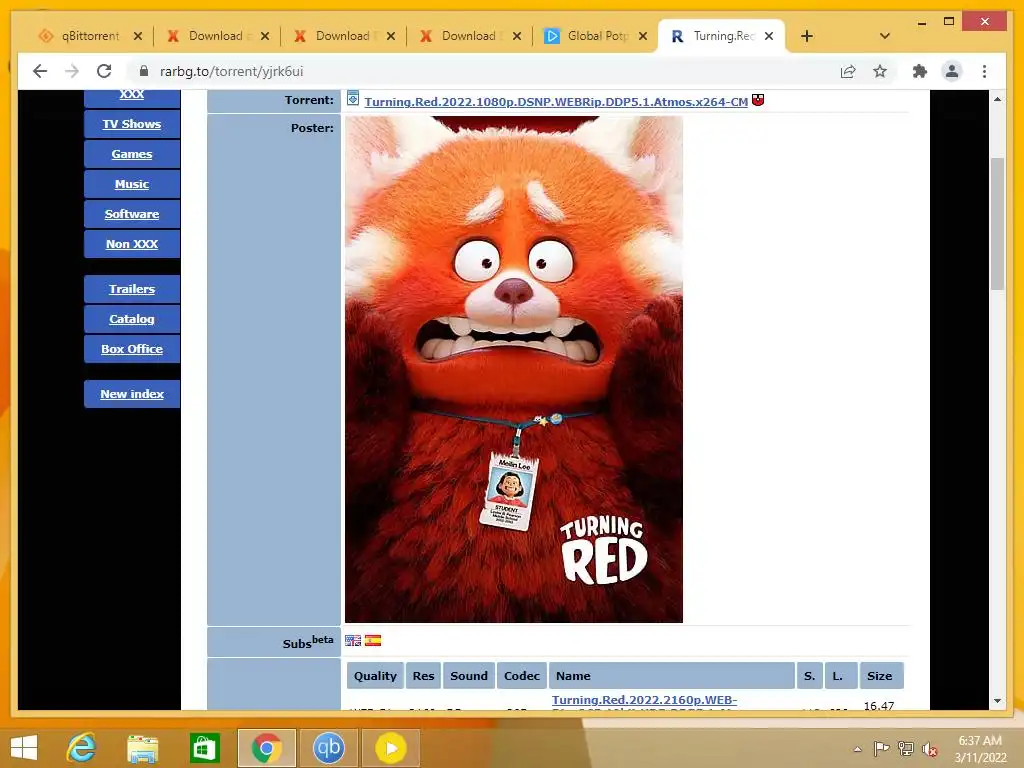Open the Extensions puzzle icon
The width and height of the screenshot is (1024, 768).
(920, 71)
